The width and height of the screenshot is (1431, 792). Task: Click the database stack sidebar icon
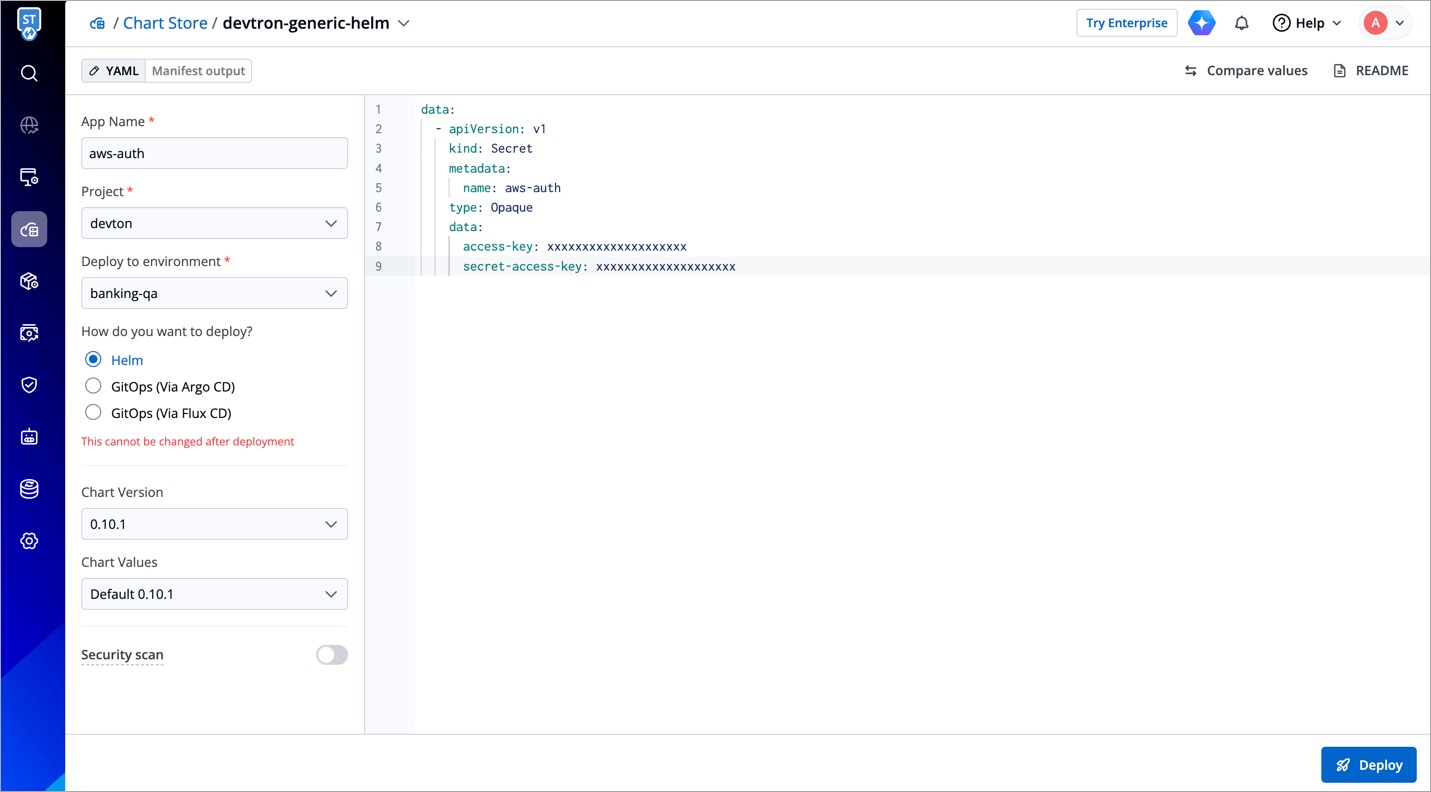pos(29,489)
